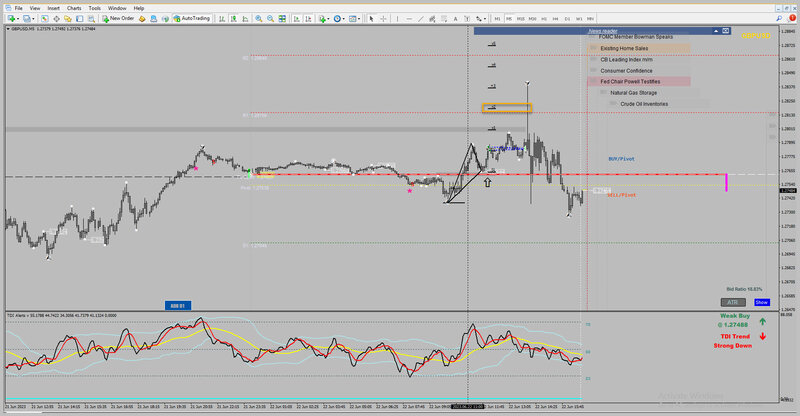Open the Periods clock dropdown
The image size is (800, 416).
click(338, 18)
